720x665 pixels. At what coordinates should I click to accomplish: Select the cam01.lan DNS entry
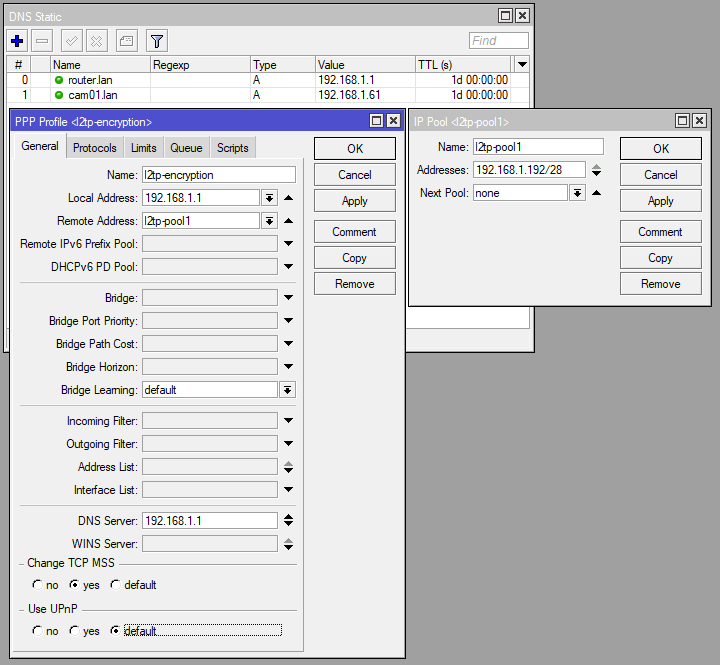(x=268, y=95)
